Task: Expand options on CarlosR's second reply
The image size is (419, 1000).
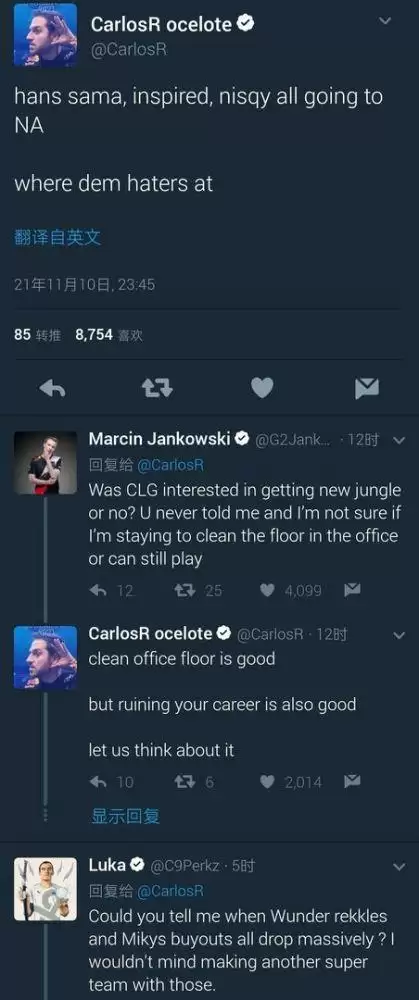Action: coord(399,635)
